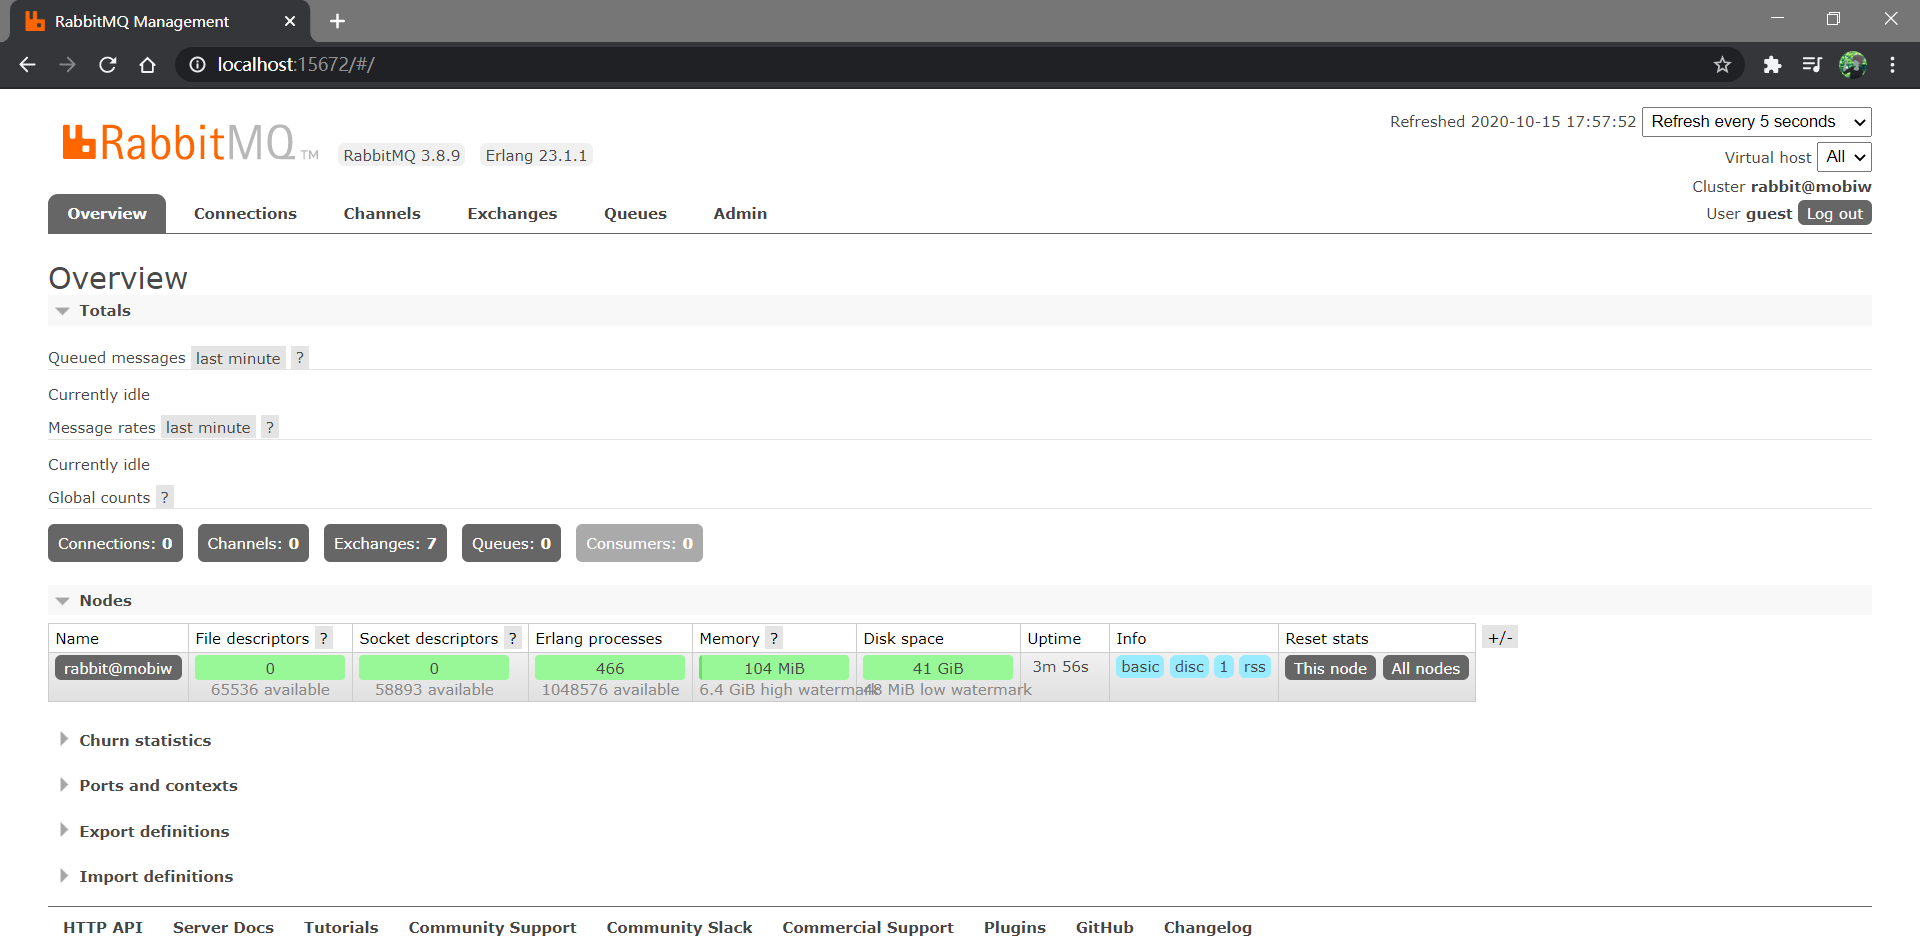View site information icon in address bar
The width and height of the screenshot is (1920, 948).
198,65
